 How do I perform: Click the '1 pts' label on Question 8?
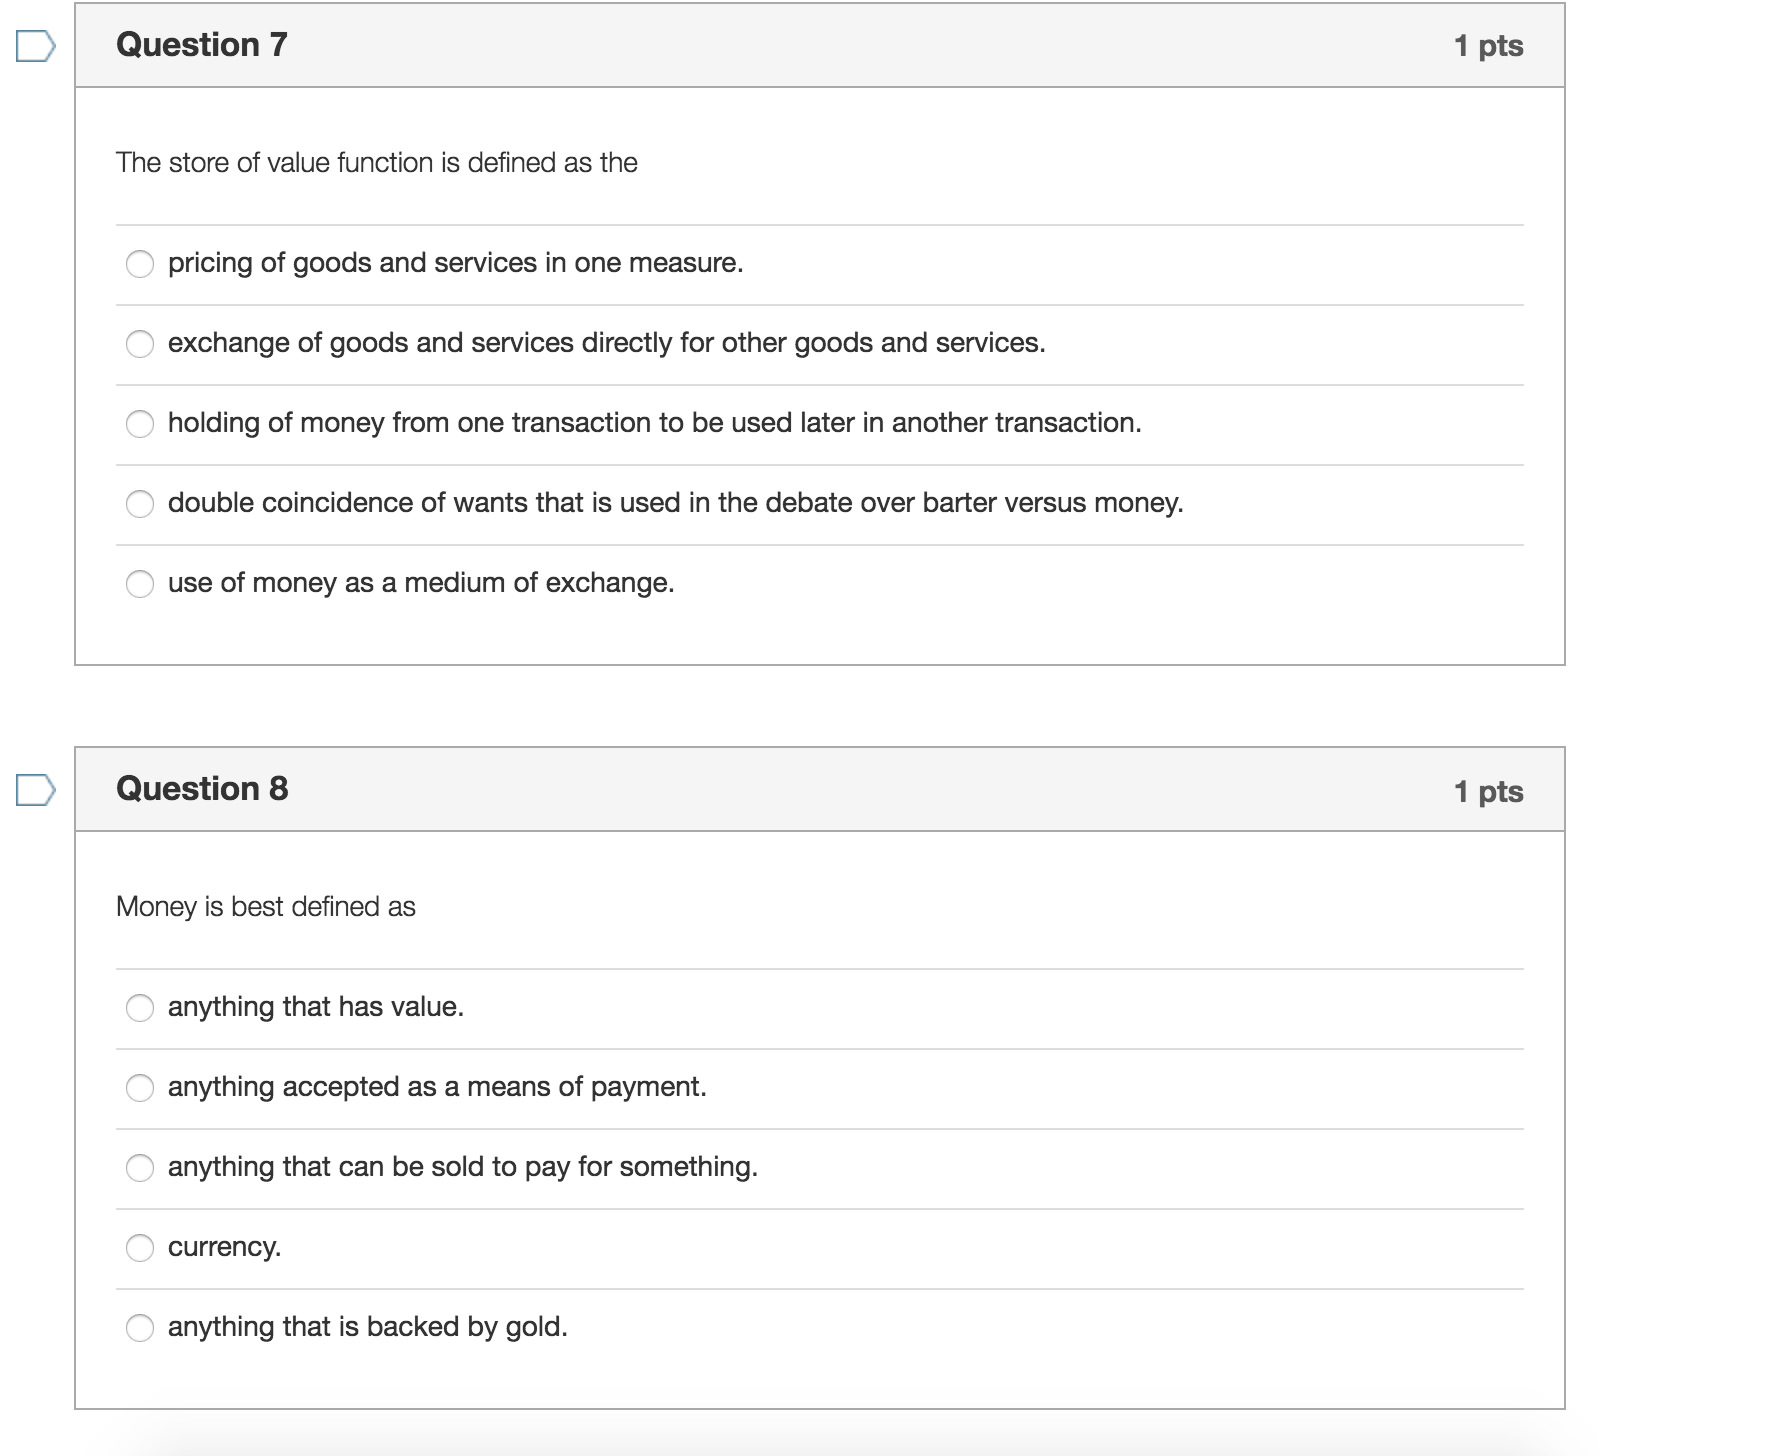click(x=1488, y=792)
